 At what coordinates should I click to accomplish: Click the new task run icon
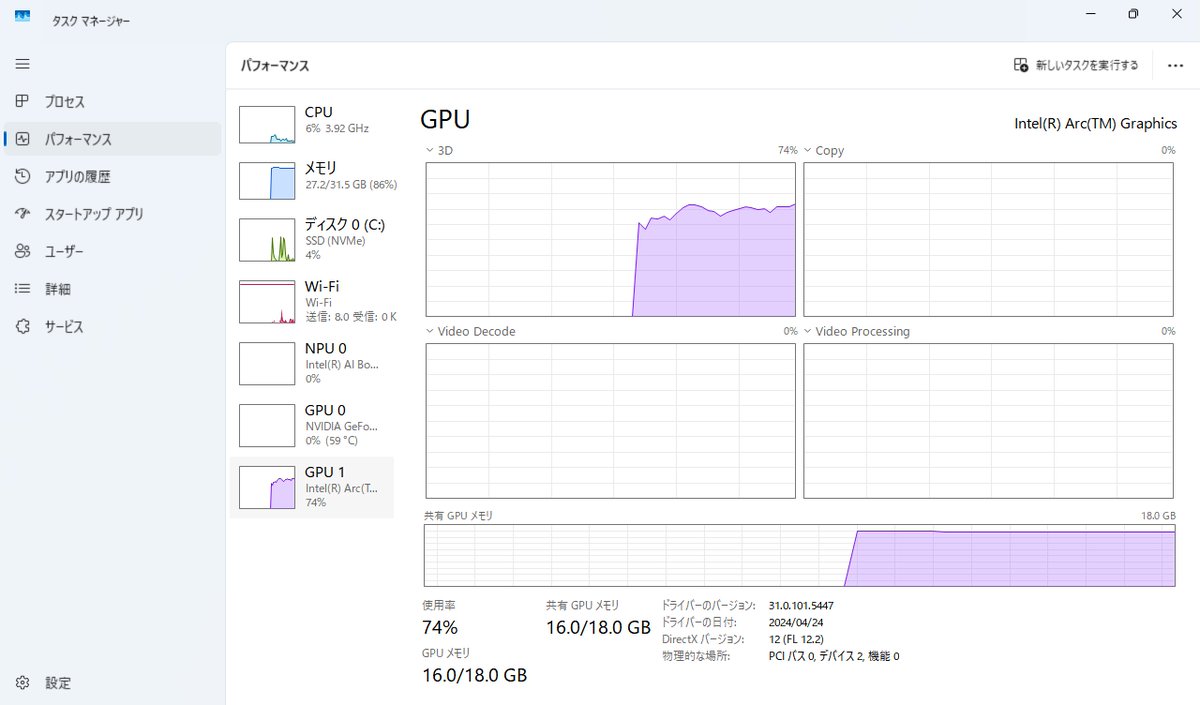[1021, 65]
